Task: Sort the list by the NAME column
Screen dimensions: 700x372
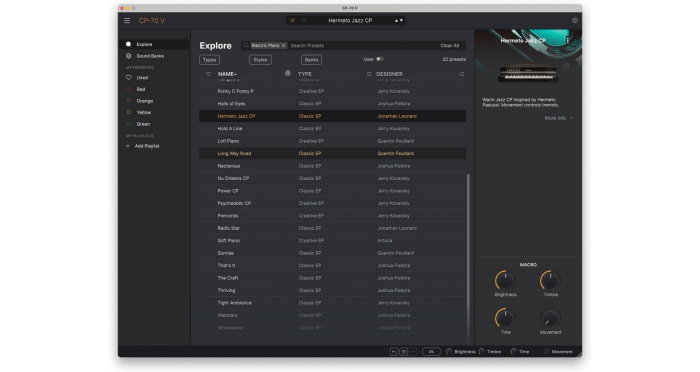Action: 227,74
